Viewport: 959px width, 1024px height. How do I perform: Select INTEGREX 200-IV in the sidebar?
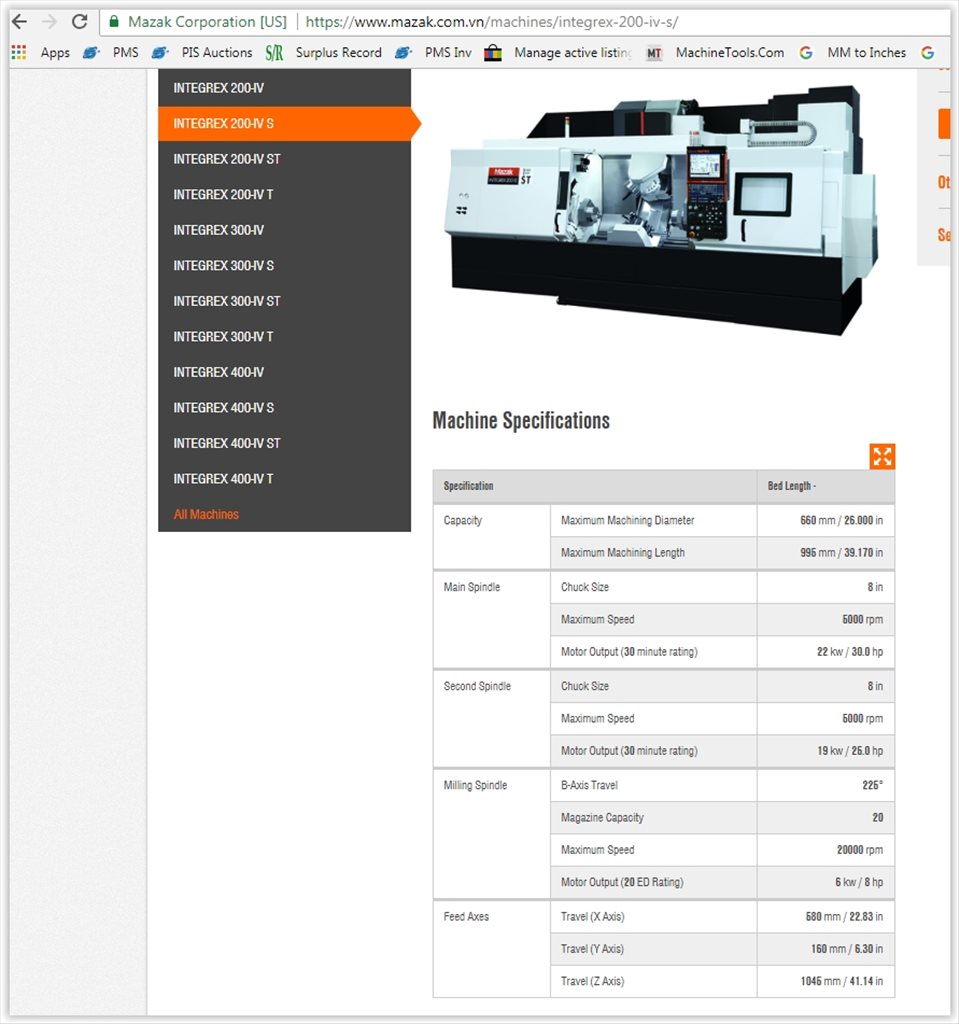(284, 88)
